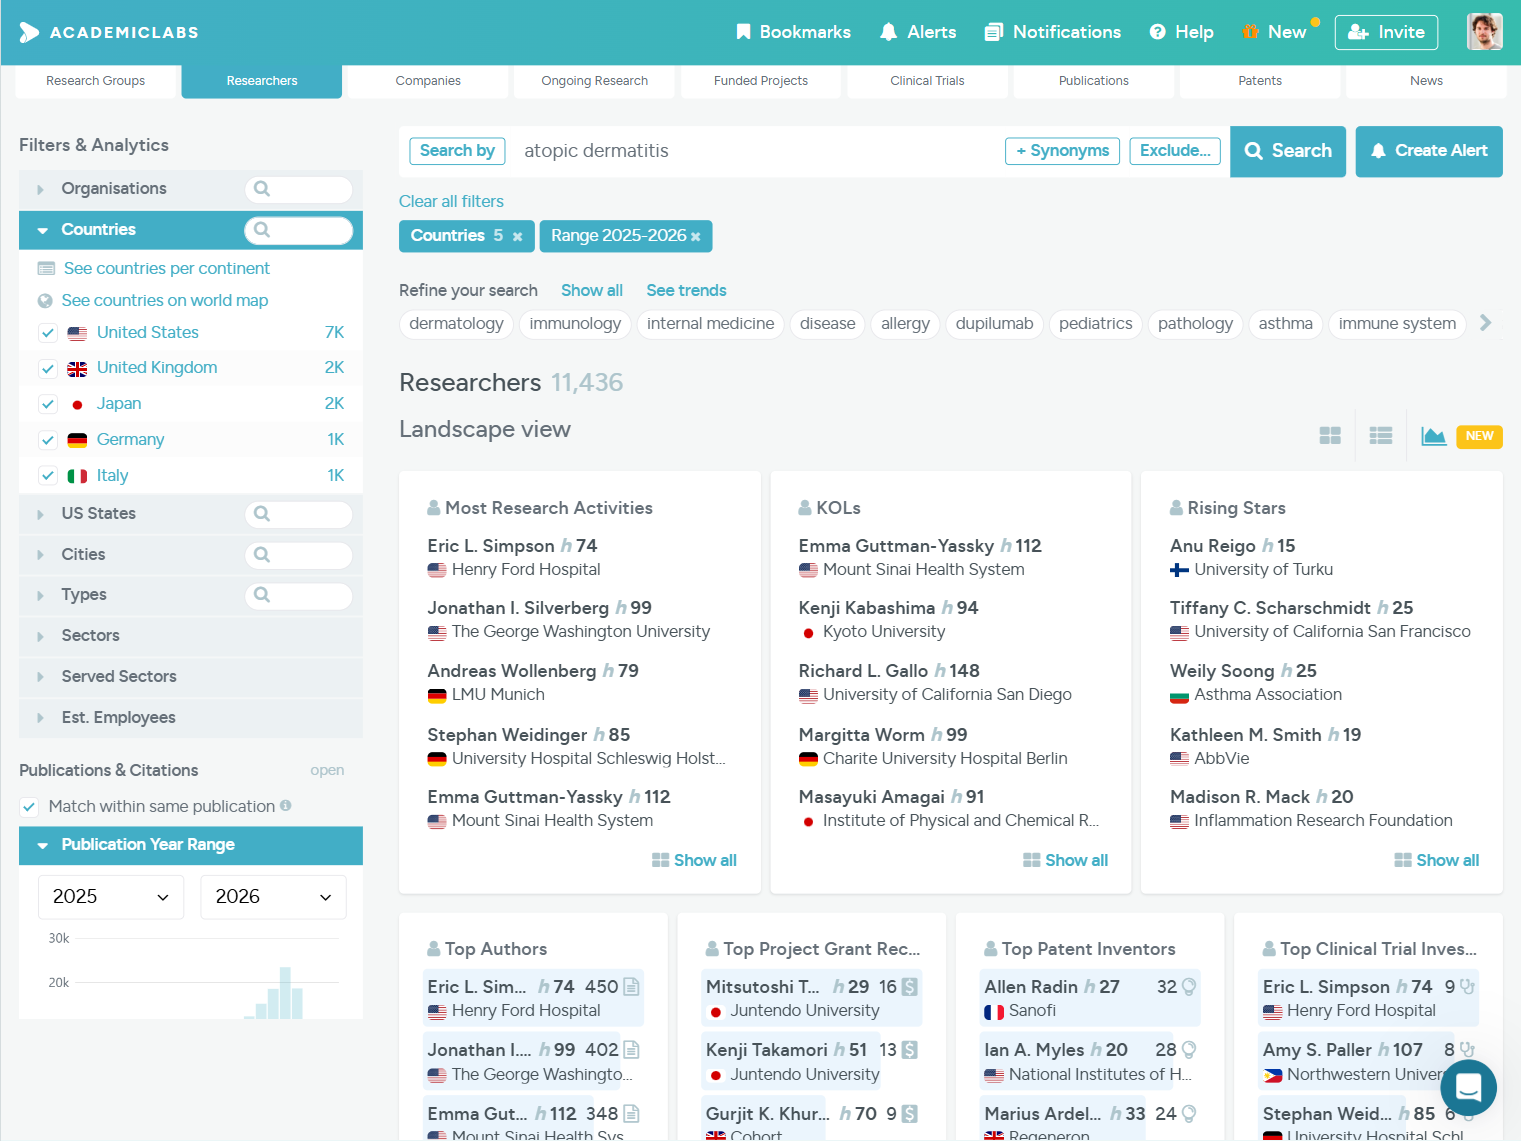The height and width of the screenshot is (1141, 1521).
Task: Select the dupilumab refine tag
Action: tap(994, 324)
